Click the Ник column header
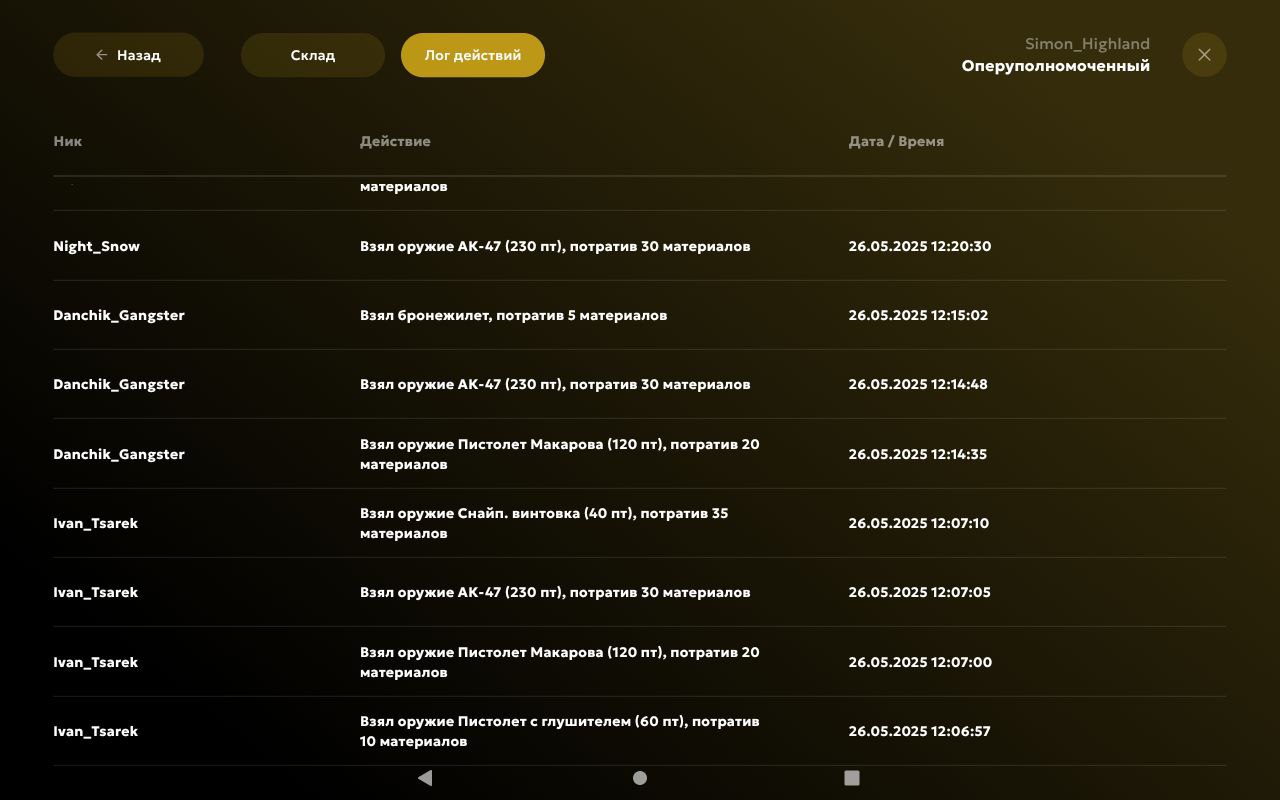This screenshot has width=1280, height=800. pos(68,141)
